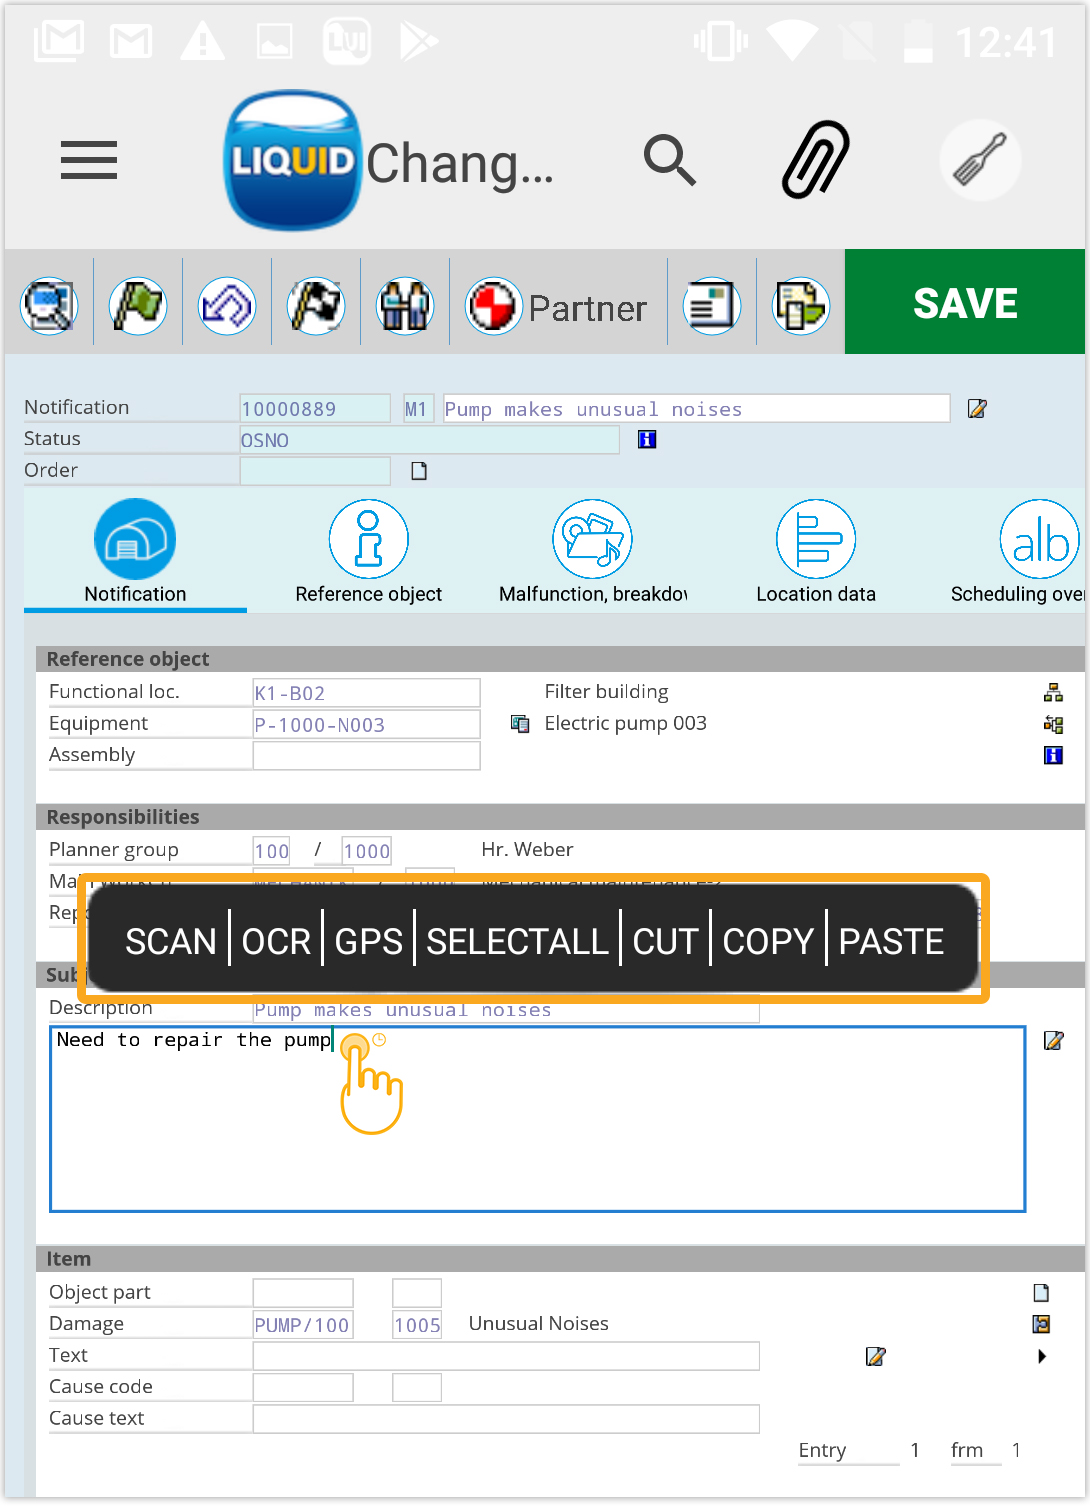
Task: Open attachments via paperclip icon
Action: (815, 160)
